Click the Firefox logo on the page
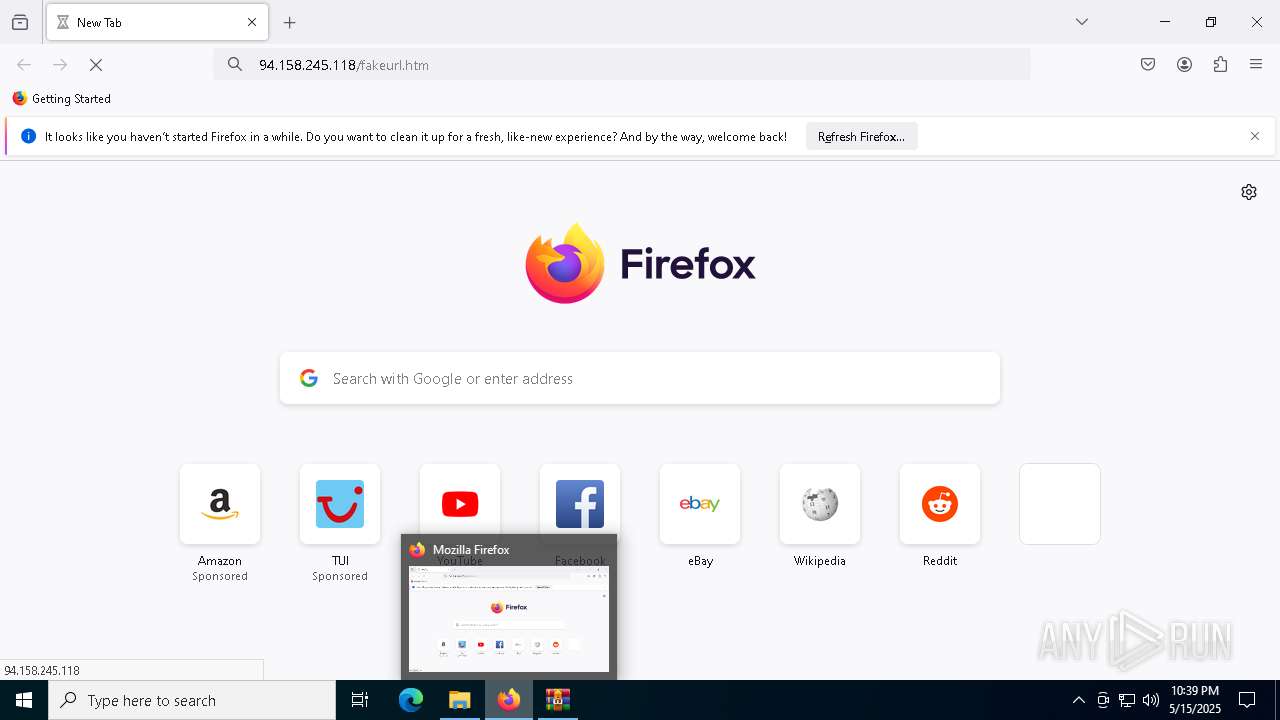The height and width of the screenshot is (720, 1280). (x=640, y=263)
